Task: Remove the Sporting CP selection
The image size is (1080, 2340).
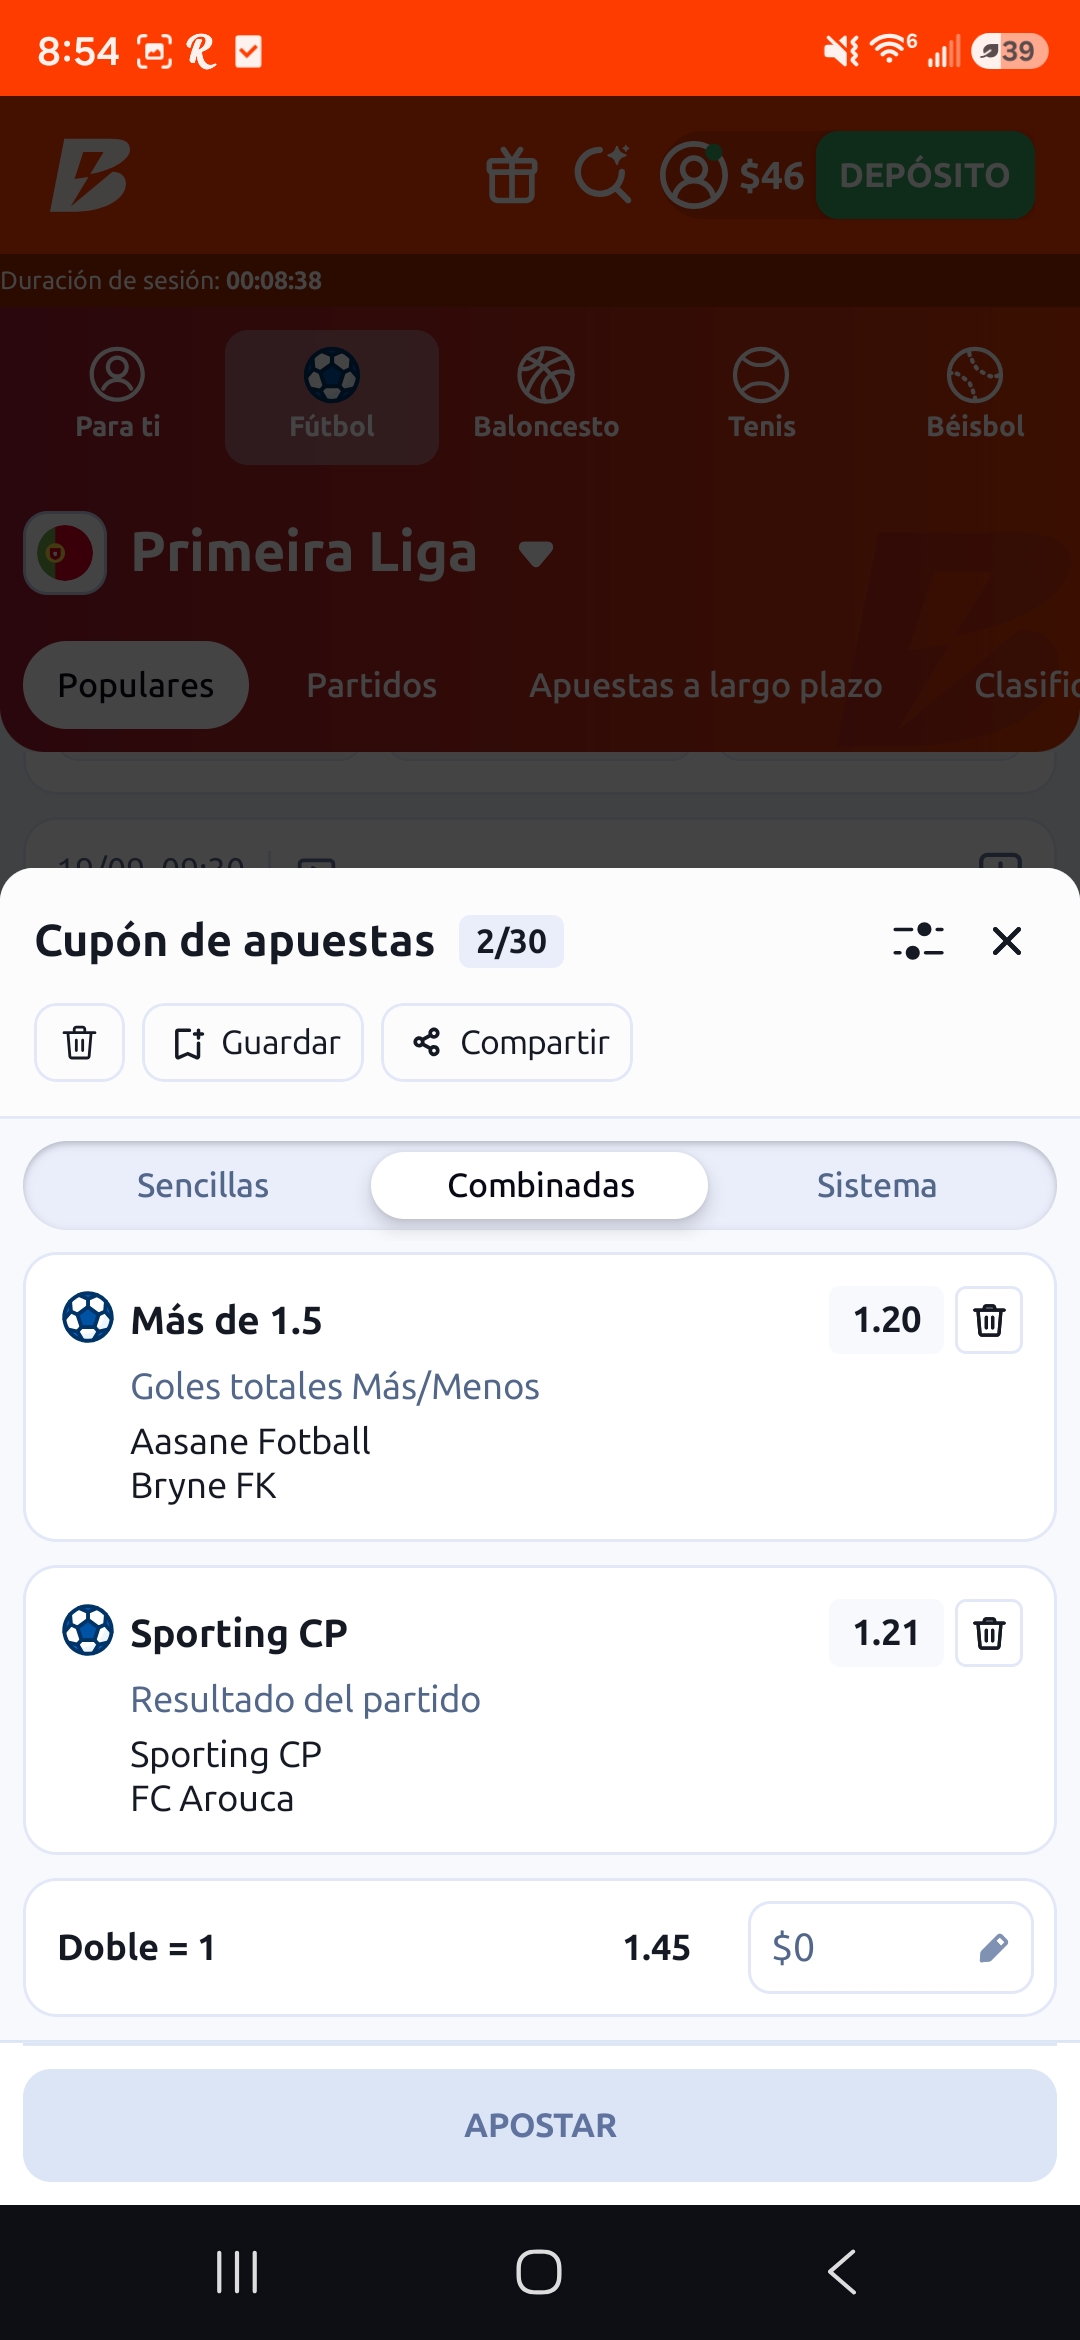Action: pos(989,1633)
